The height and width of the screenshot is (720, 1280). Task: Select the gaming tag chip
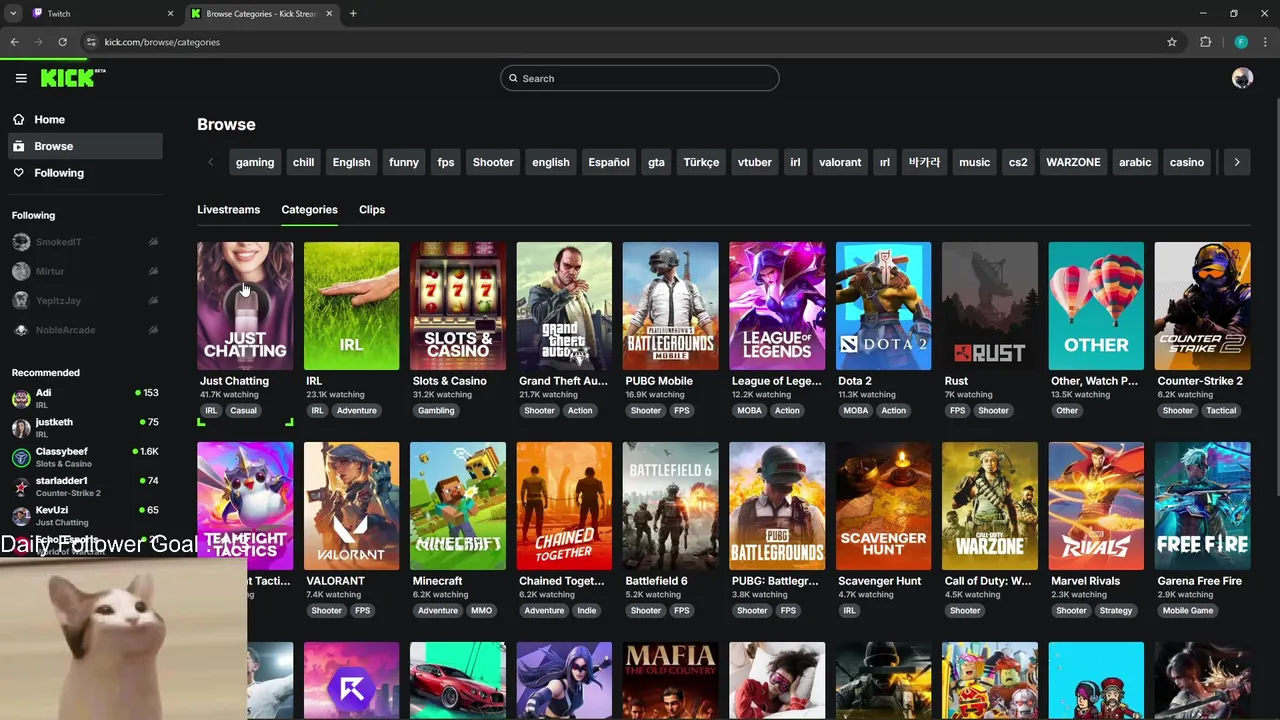tap(255, 162)
